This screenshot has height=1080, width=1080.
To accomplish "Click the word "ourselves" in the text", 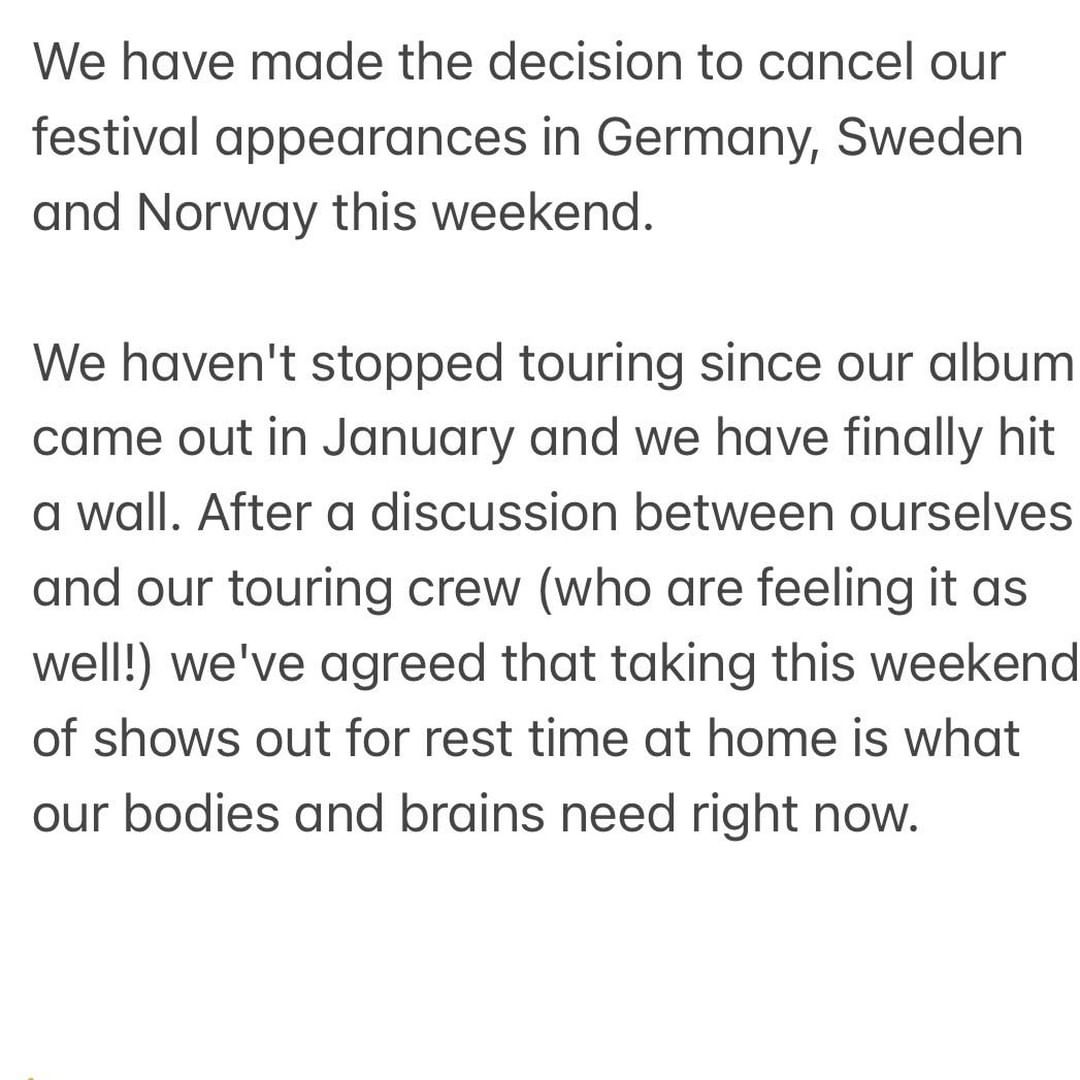I will pyautogui.click(x=961, y=515).
